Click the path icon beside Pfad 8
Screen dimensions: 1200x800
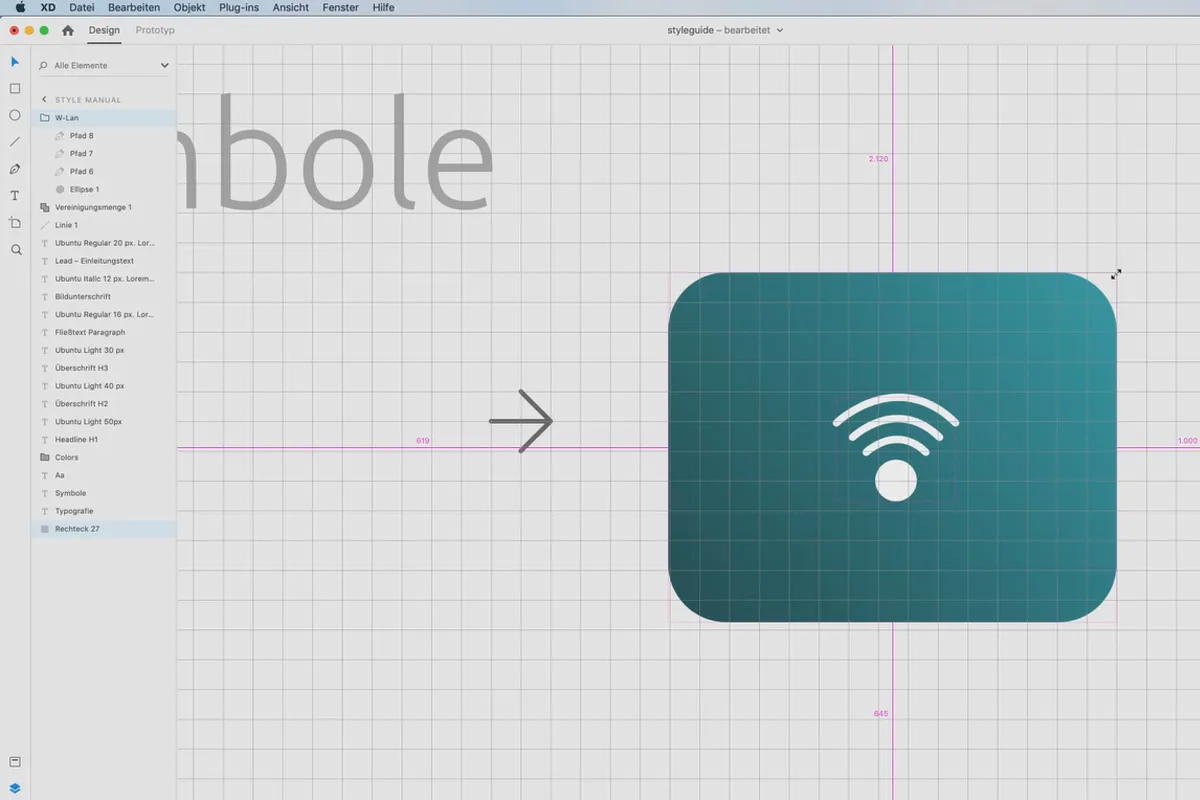click(60, 136)
